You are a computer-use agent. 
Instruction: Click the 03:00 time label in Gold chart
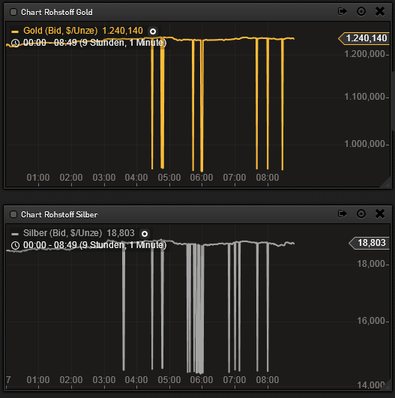pyautogui.click(x=104, y=178)
